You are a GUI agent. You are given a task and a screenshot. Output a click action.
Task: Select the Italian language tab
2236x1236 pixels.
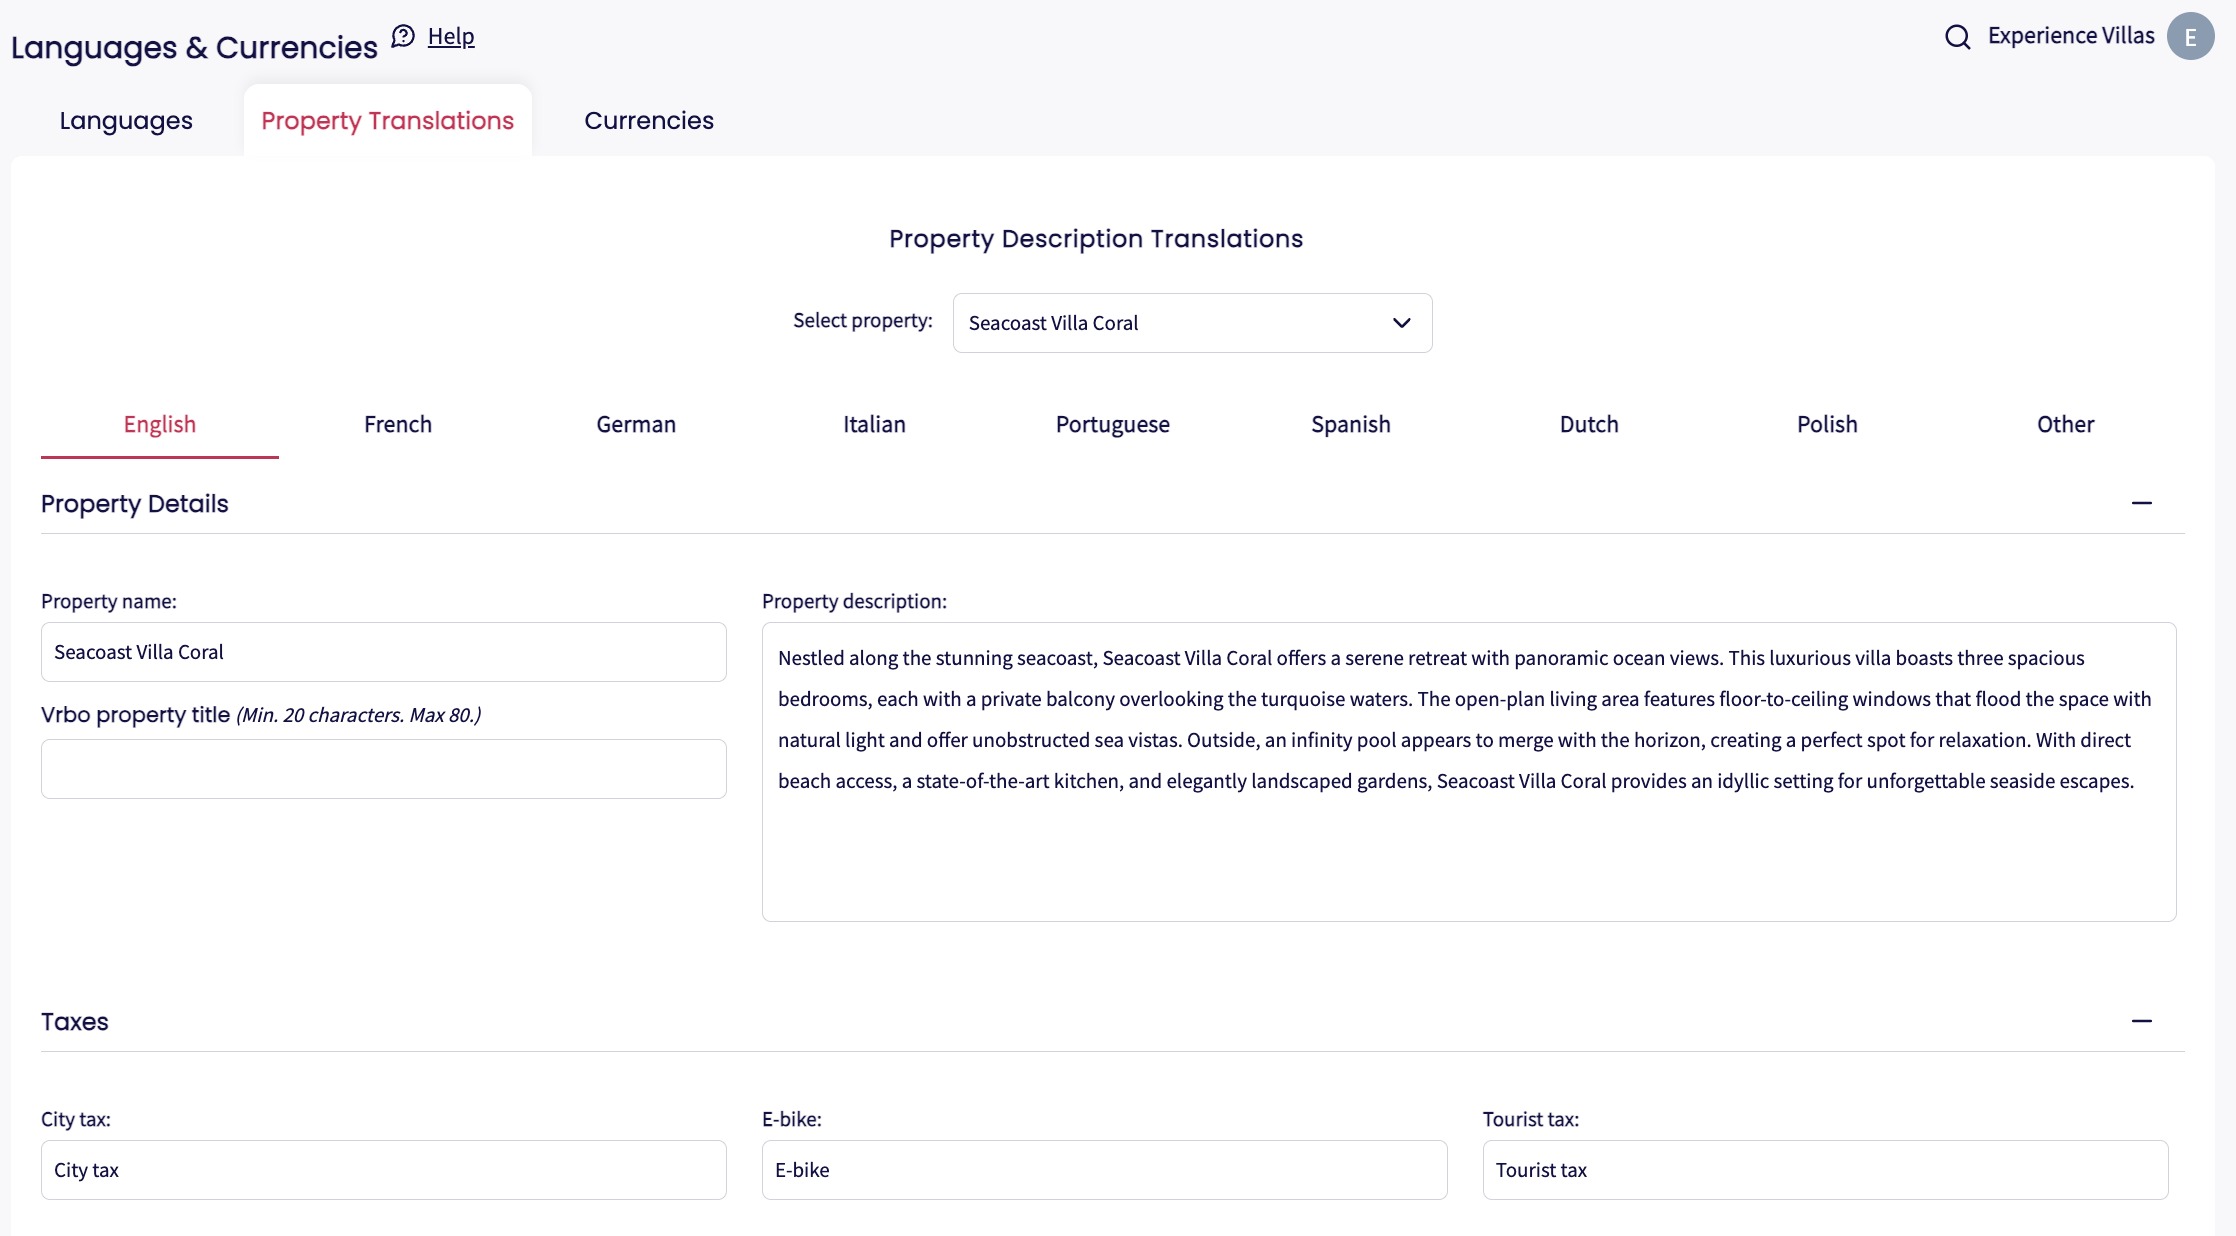[x=874, y=424]
